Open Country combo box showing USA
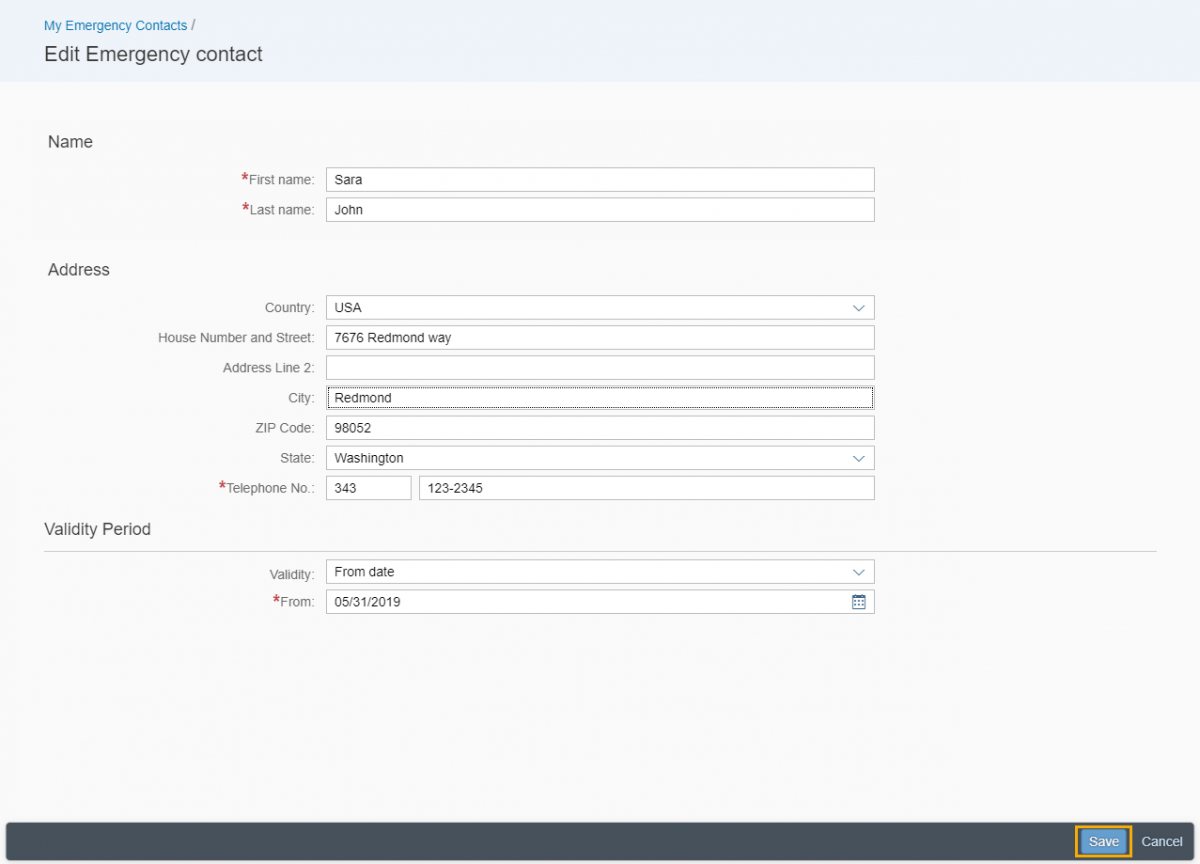Image resolution: width=1200 pixels, height=864 pixels. point(588,308)
